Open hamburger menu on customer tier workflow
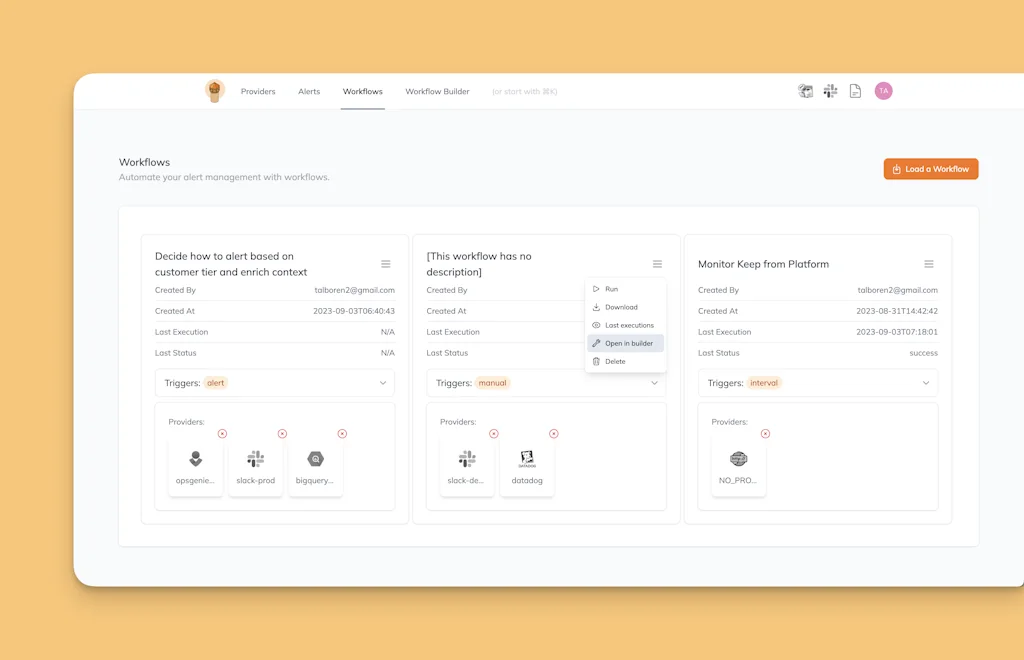 tap(386, 264)
